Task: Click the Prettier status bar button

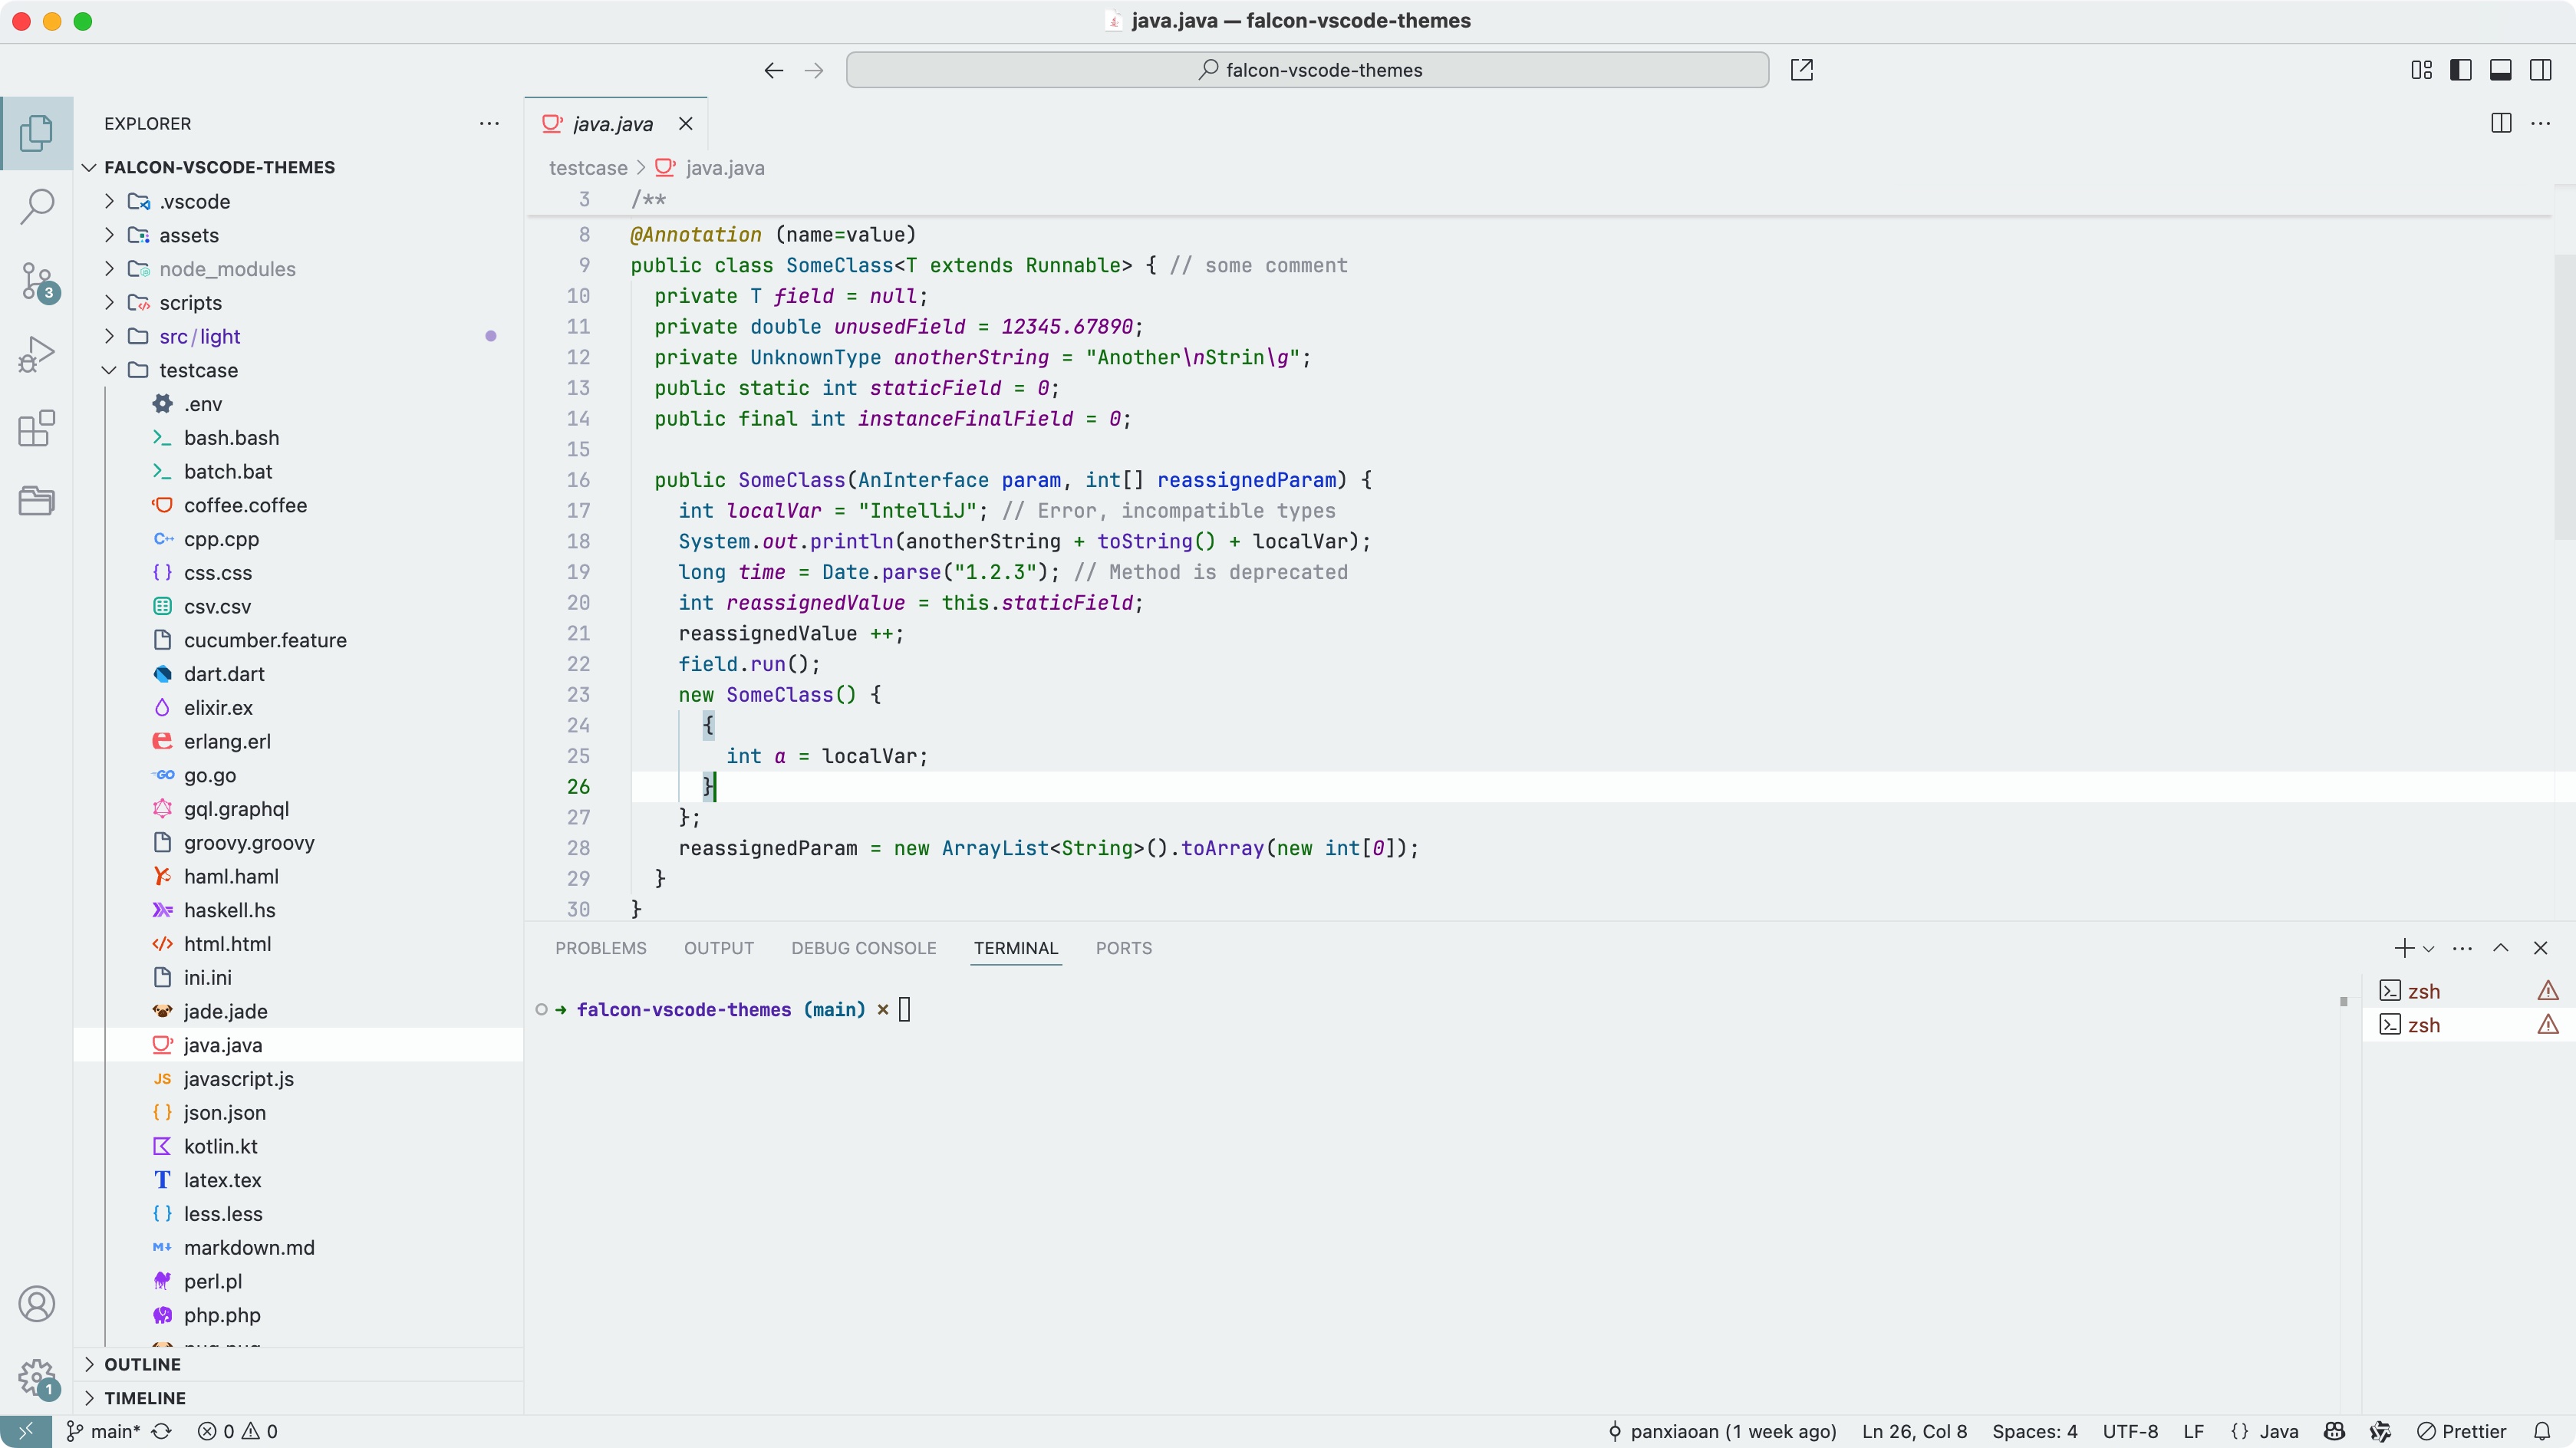Action: click(2461, 1431)
